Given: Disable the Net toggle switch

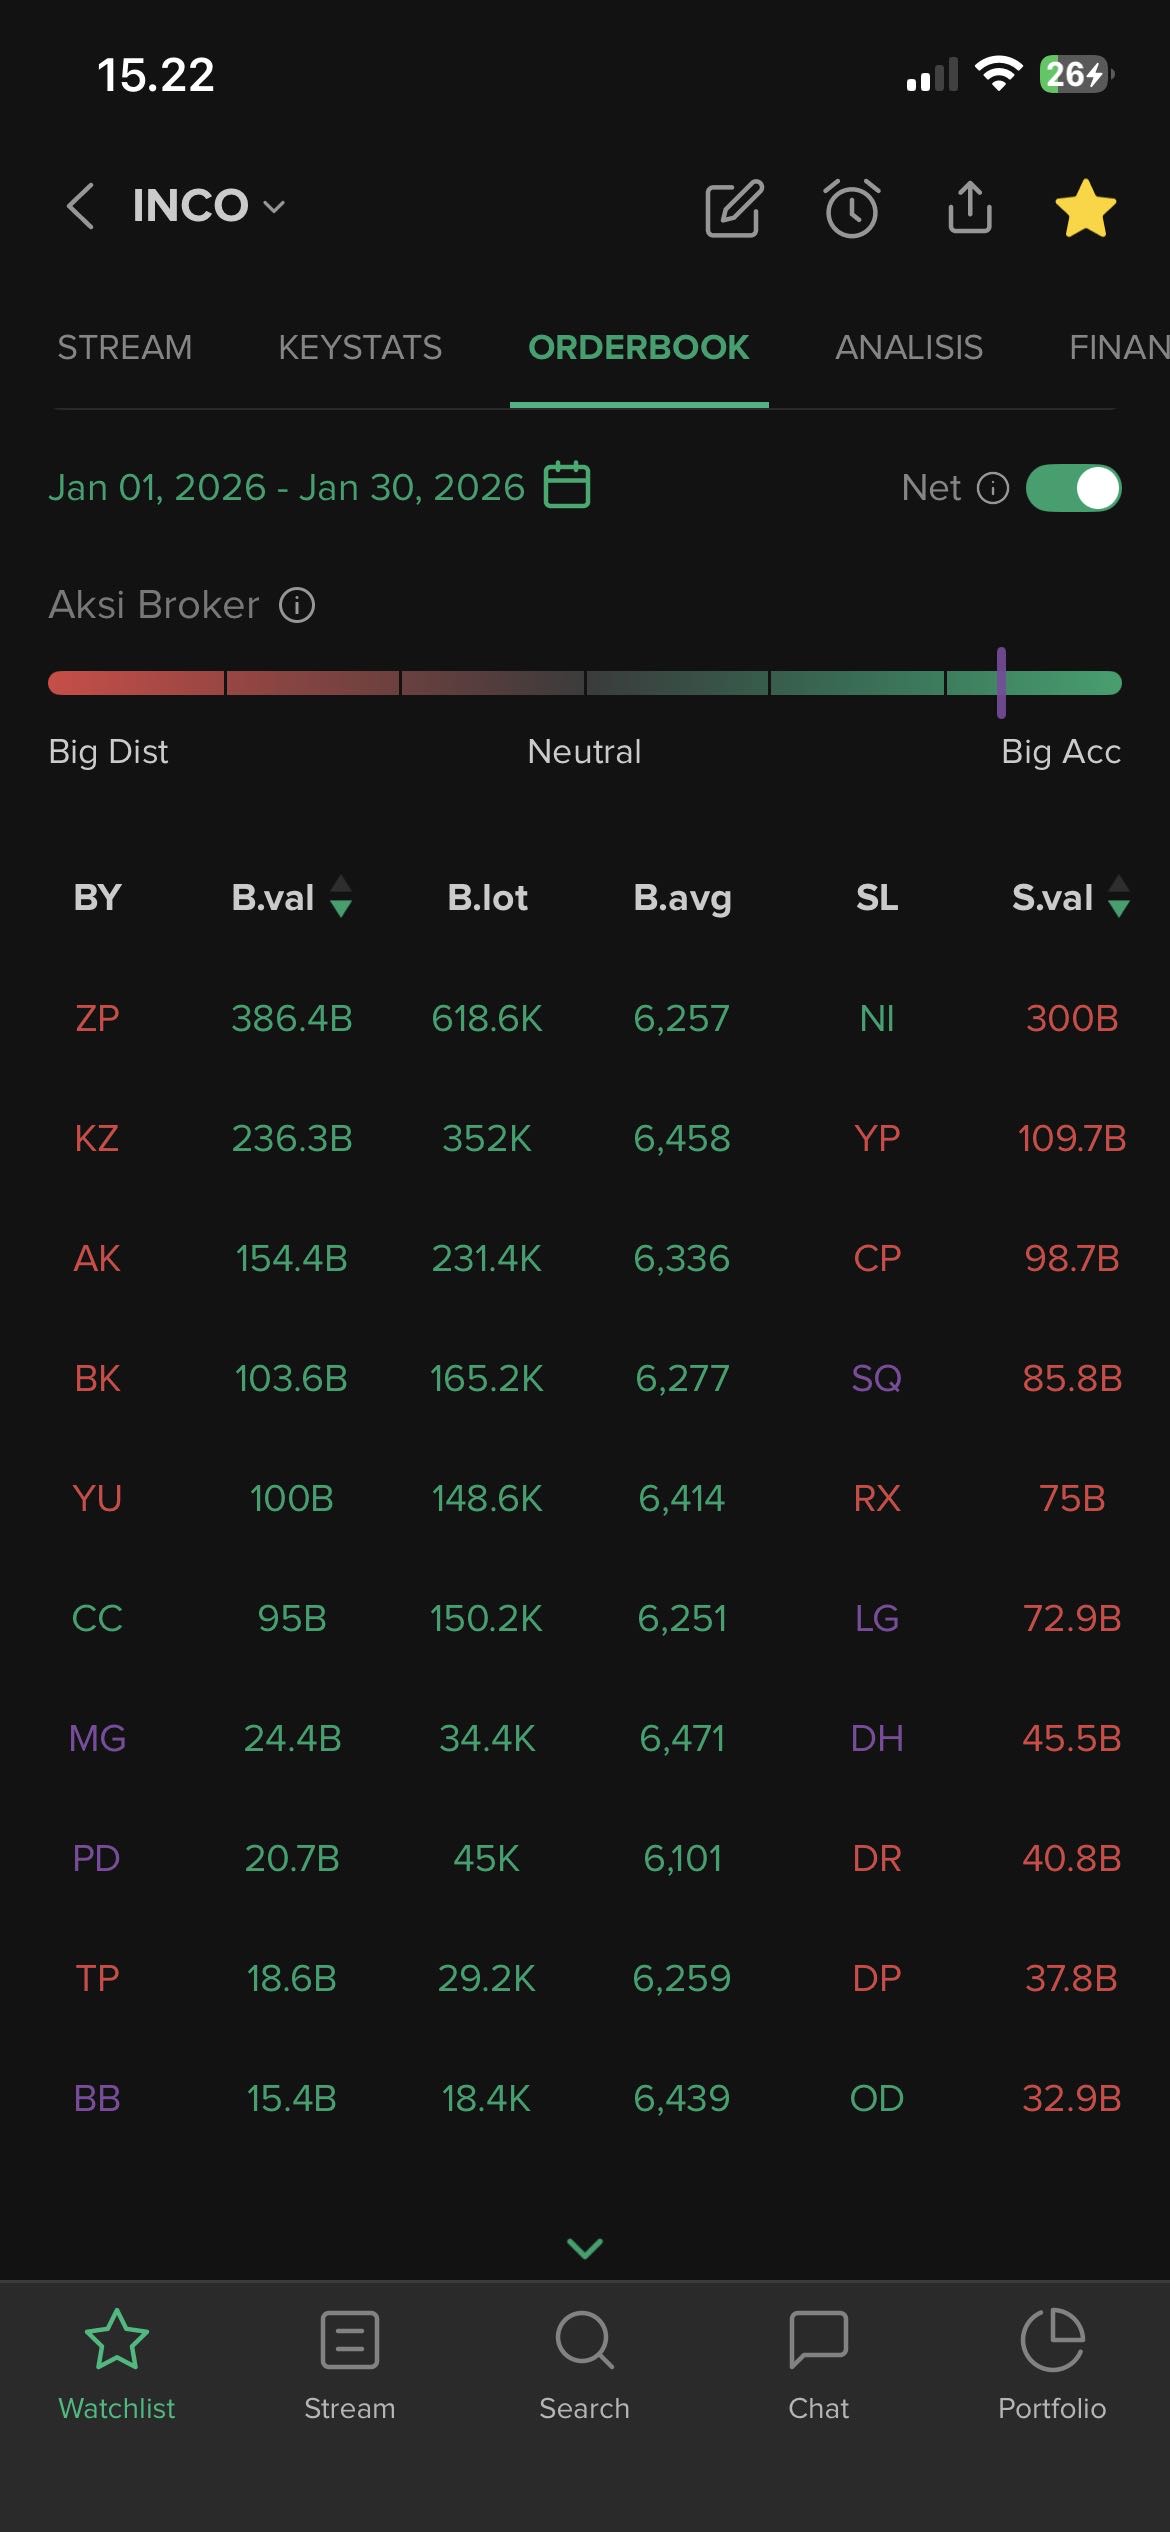Looking at the screenshot, I should 1073,488.
